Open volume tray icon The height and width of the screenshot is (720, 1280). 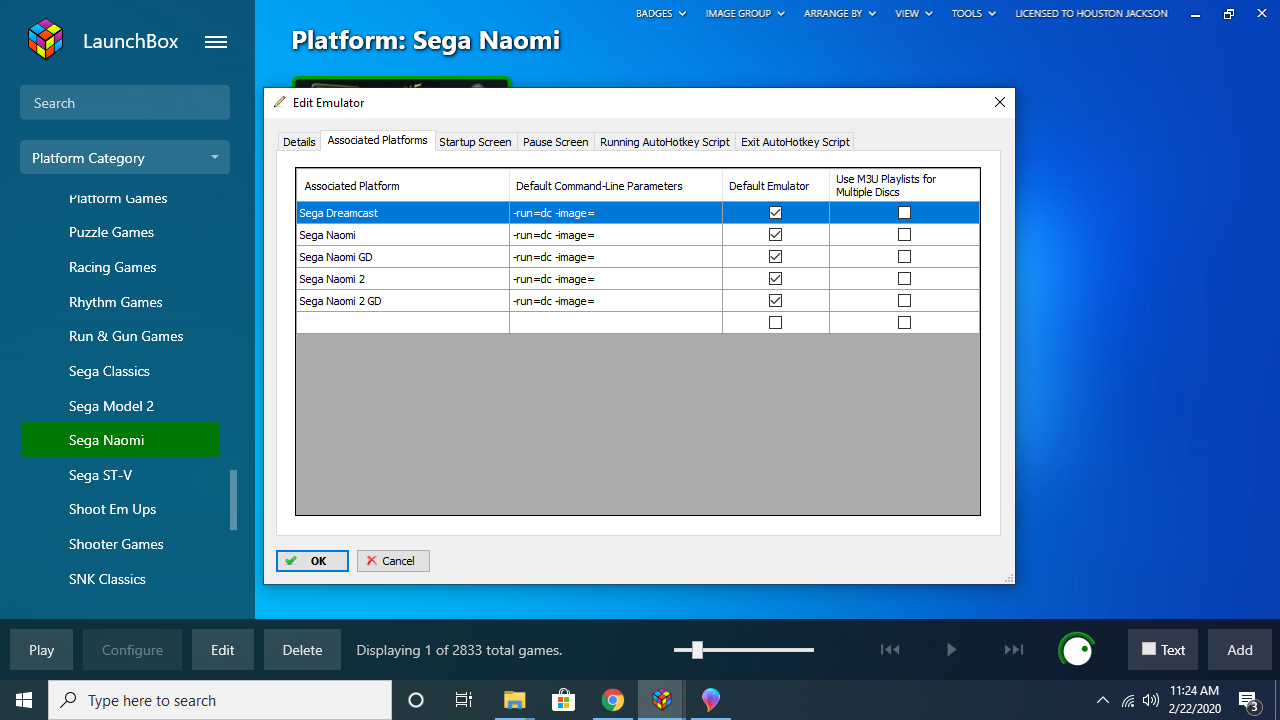(1151, 700)
